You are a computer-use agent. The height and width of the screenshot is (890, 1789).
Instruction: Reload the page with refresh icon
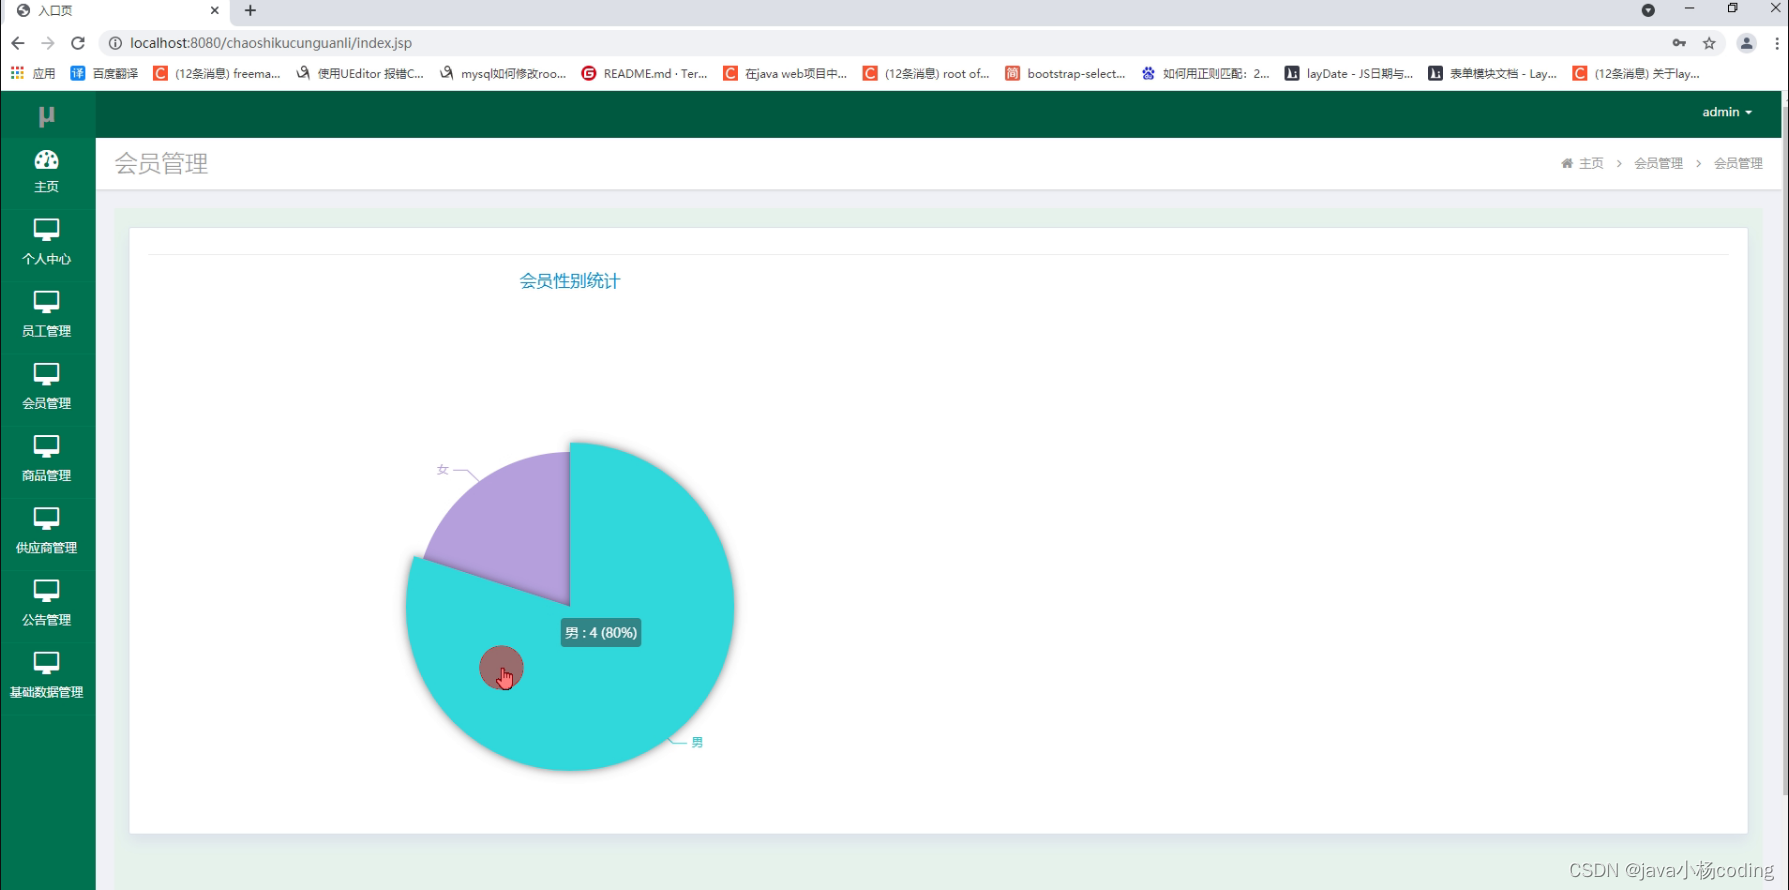[78, 43]
